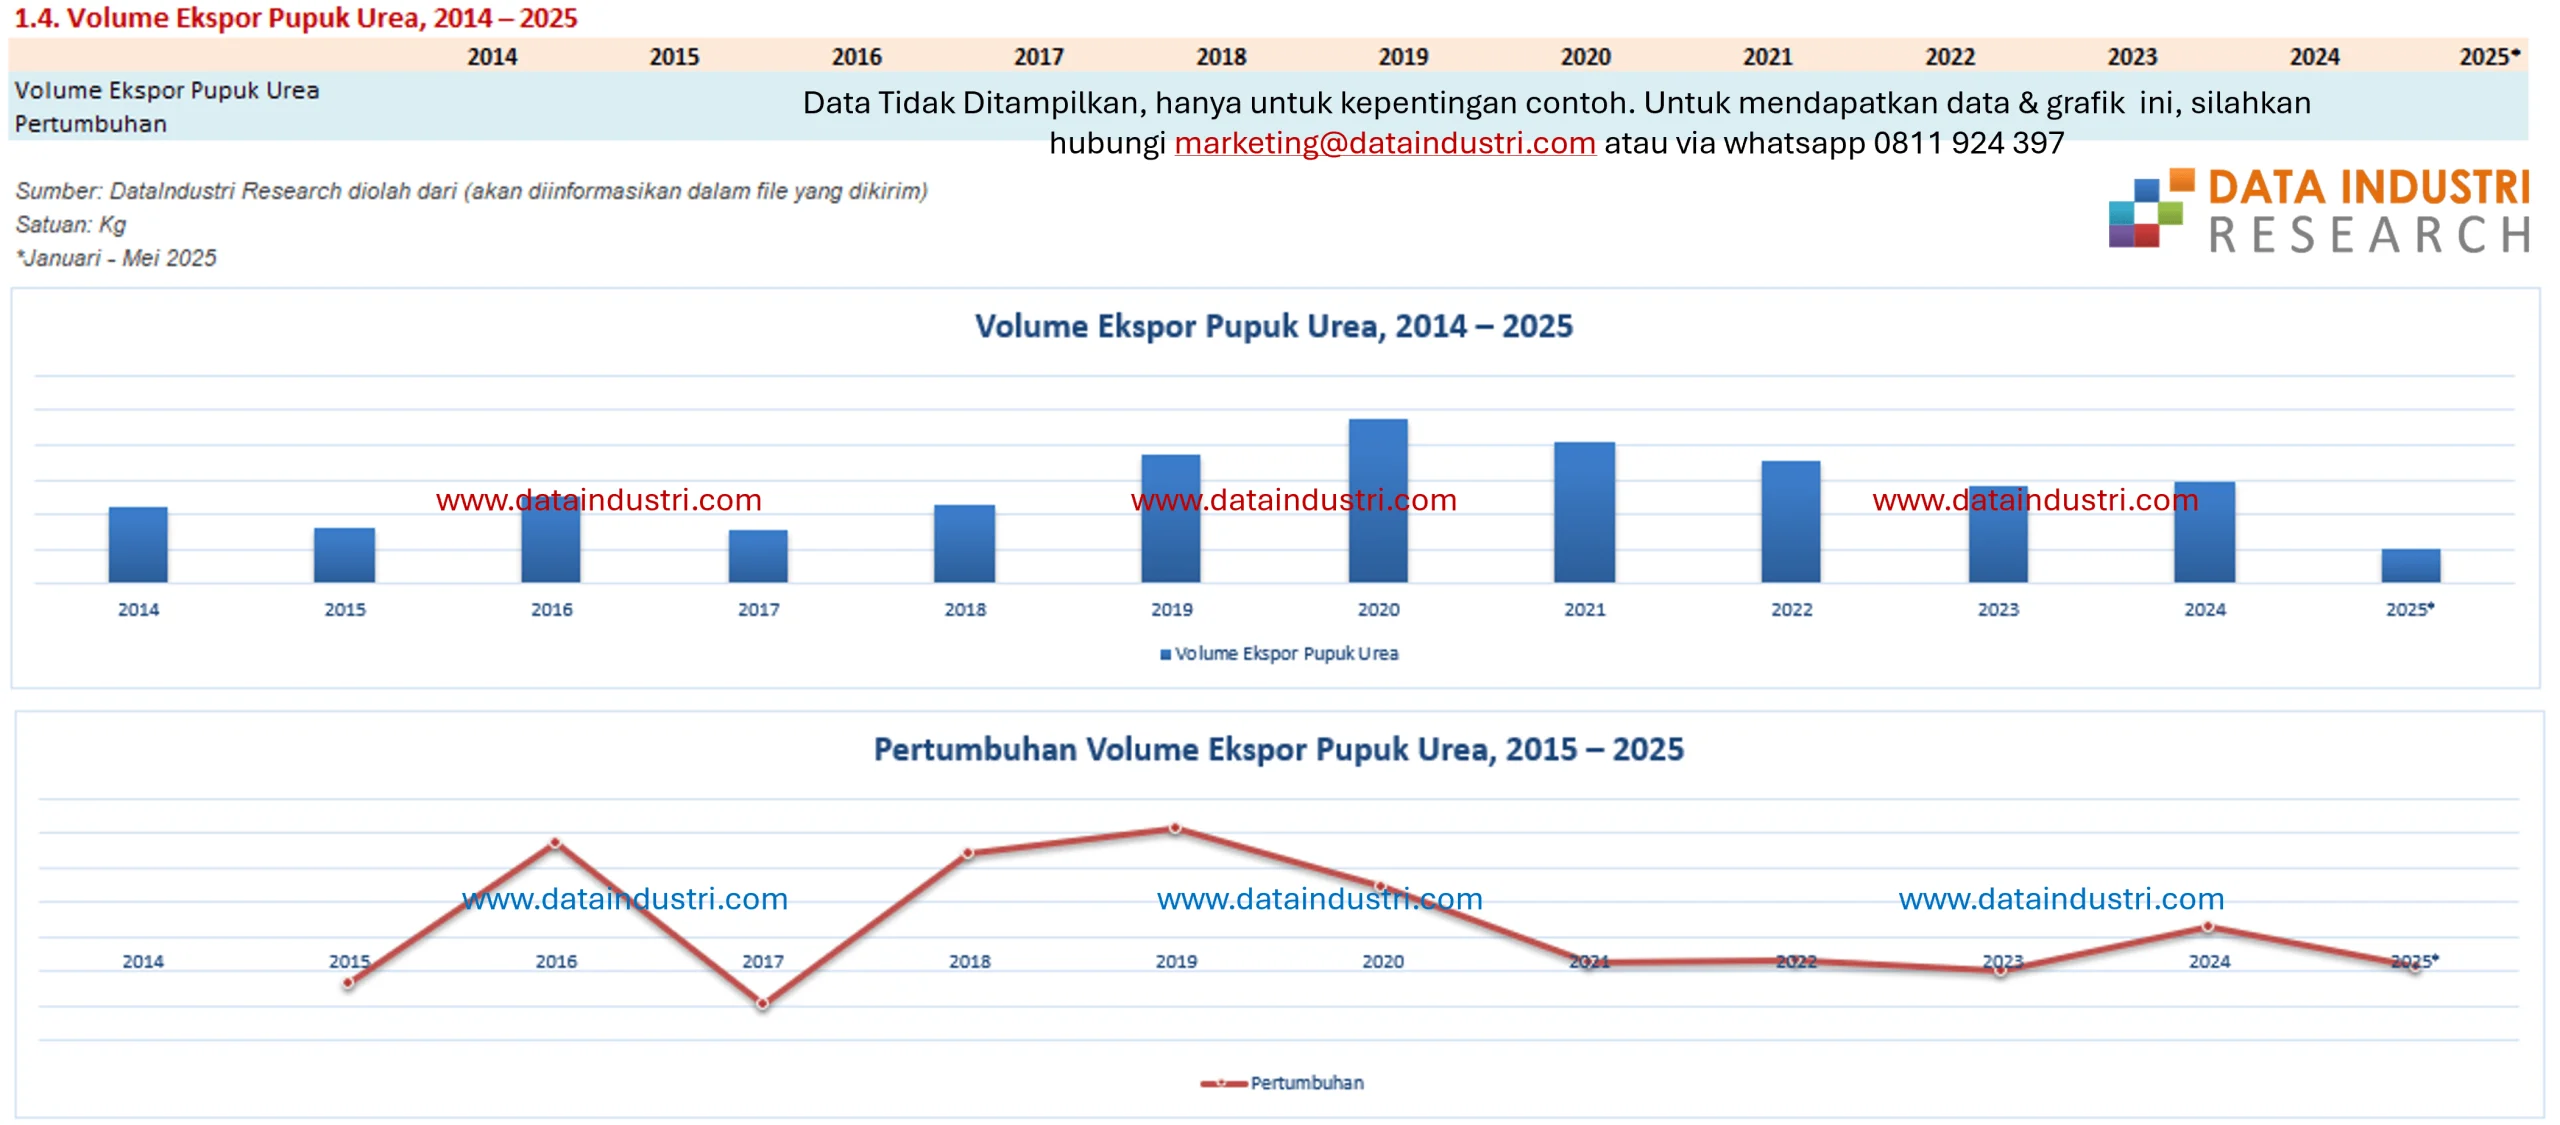Click the 2016 data point on growth line

tap(556, 843)
